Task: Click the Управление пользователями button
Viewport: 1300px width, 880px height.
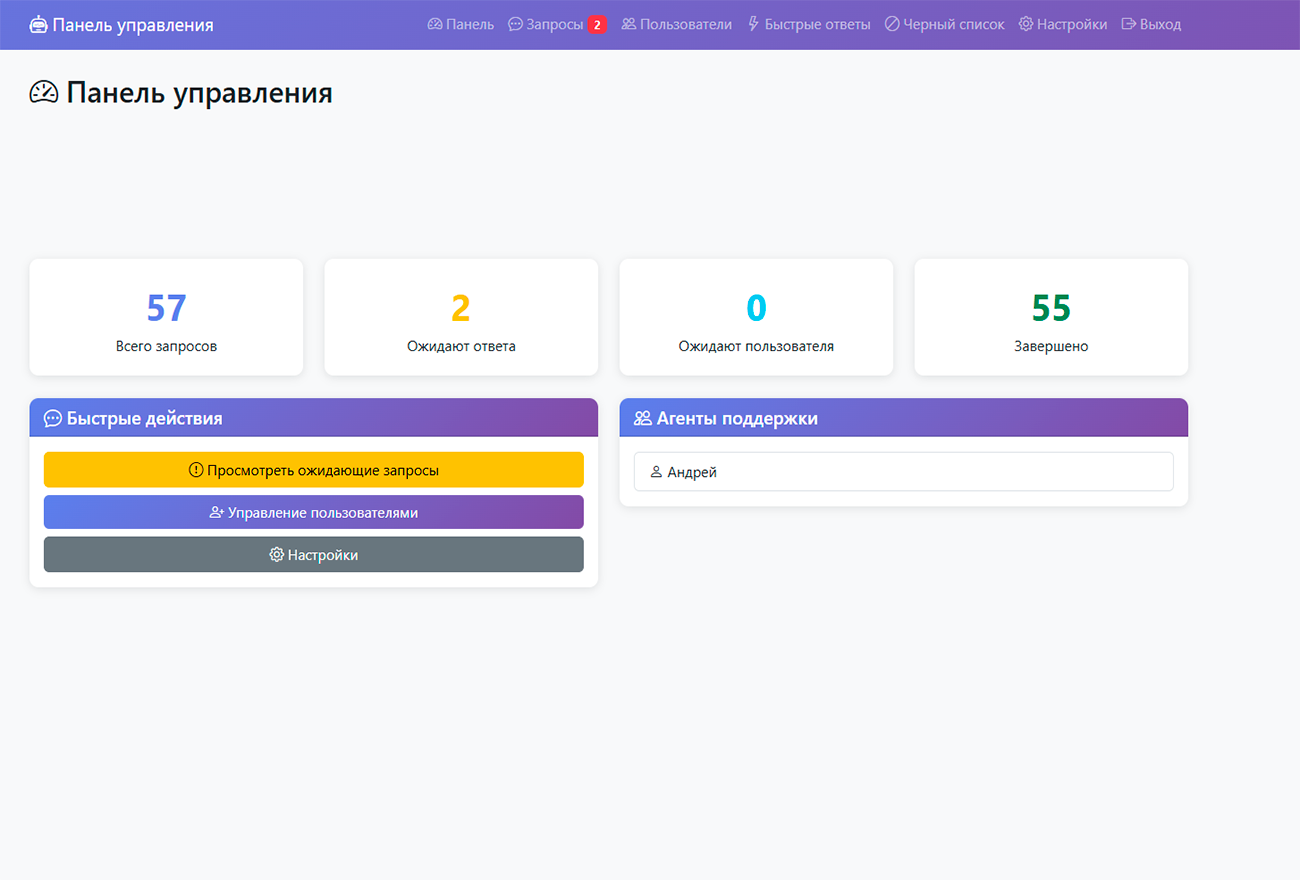Action: 313,512
